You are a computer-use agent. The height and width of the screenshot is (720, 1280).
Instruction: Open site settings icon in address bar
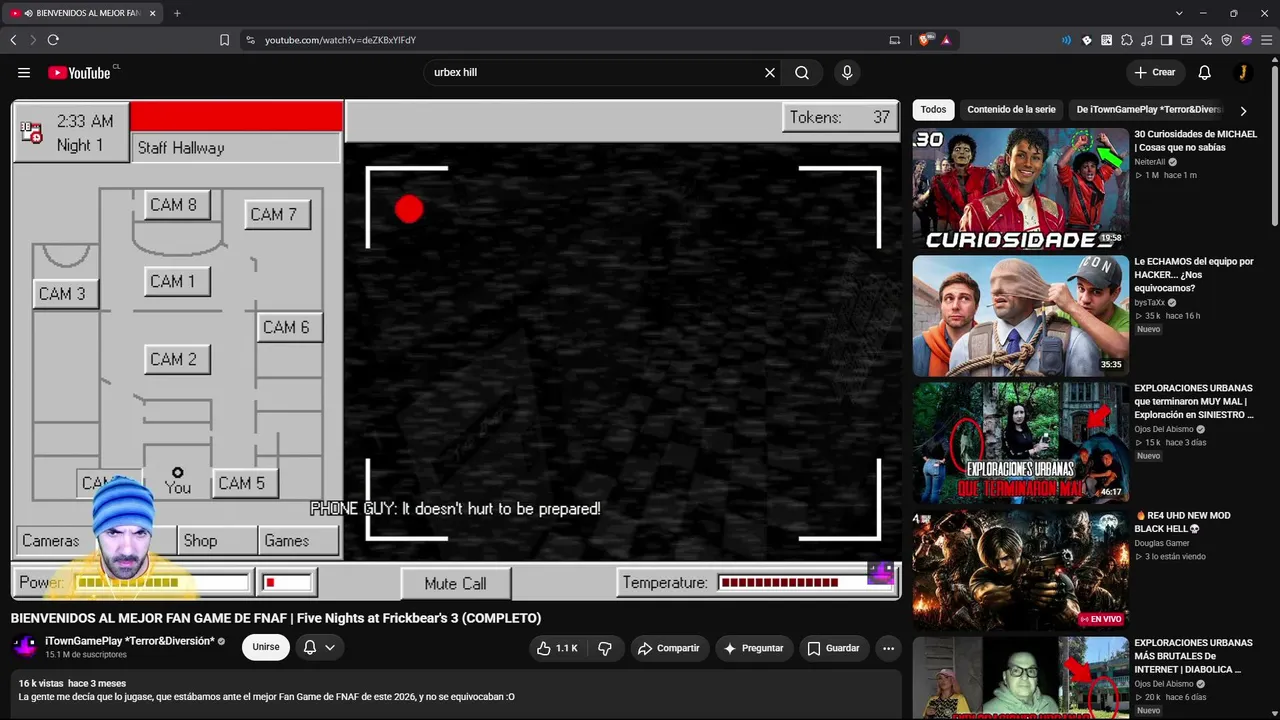(250, 40)
